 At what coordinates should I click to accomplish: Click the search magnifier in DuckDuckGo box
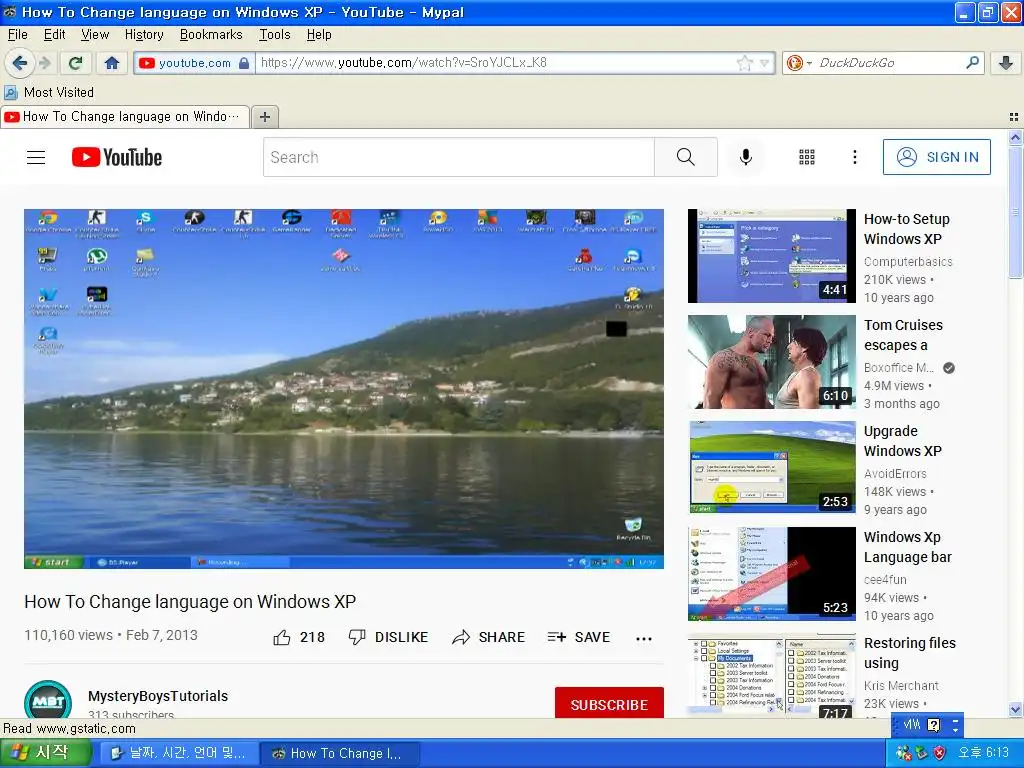tap(972, 63)
